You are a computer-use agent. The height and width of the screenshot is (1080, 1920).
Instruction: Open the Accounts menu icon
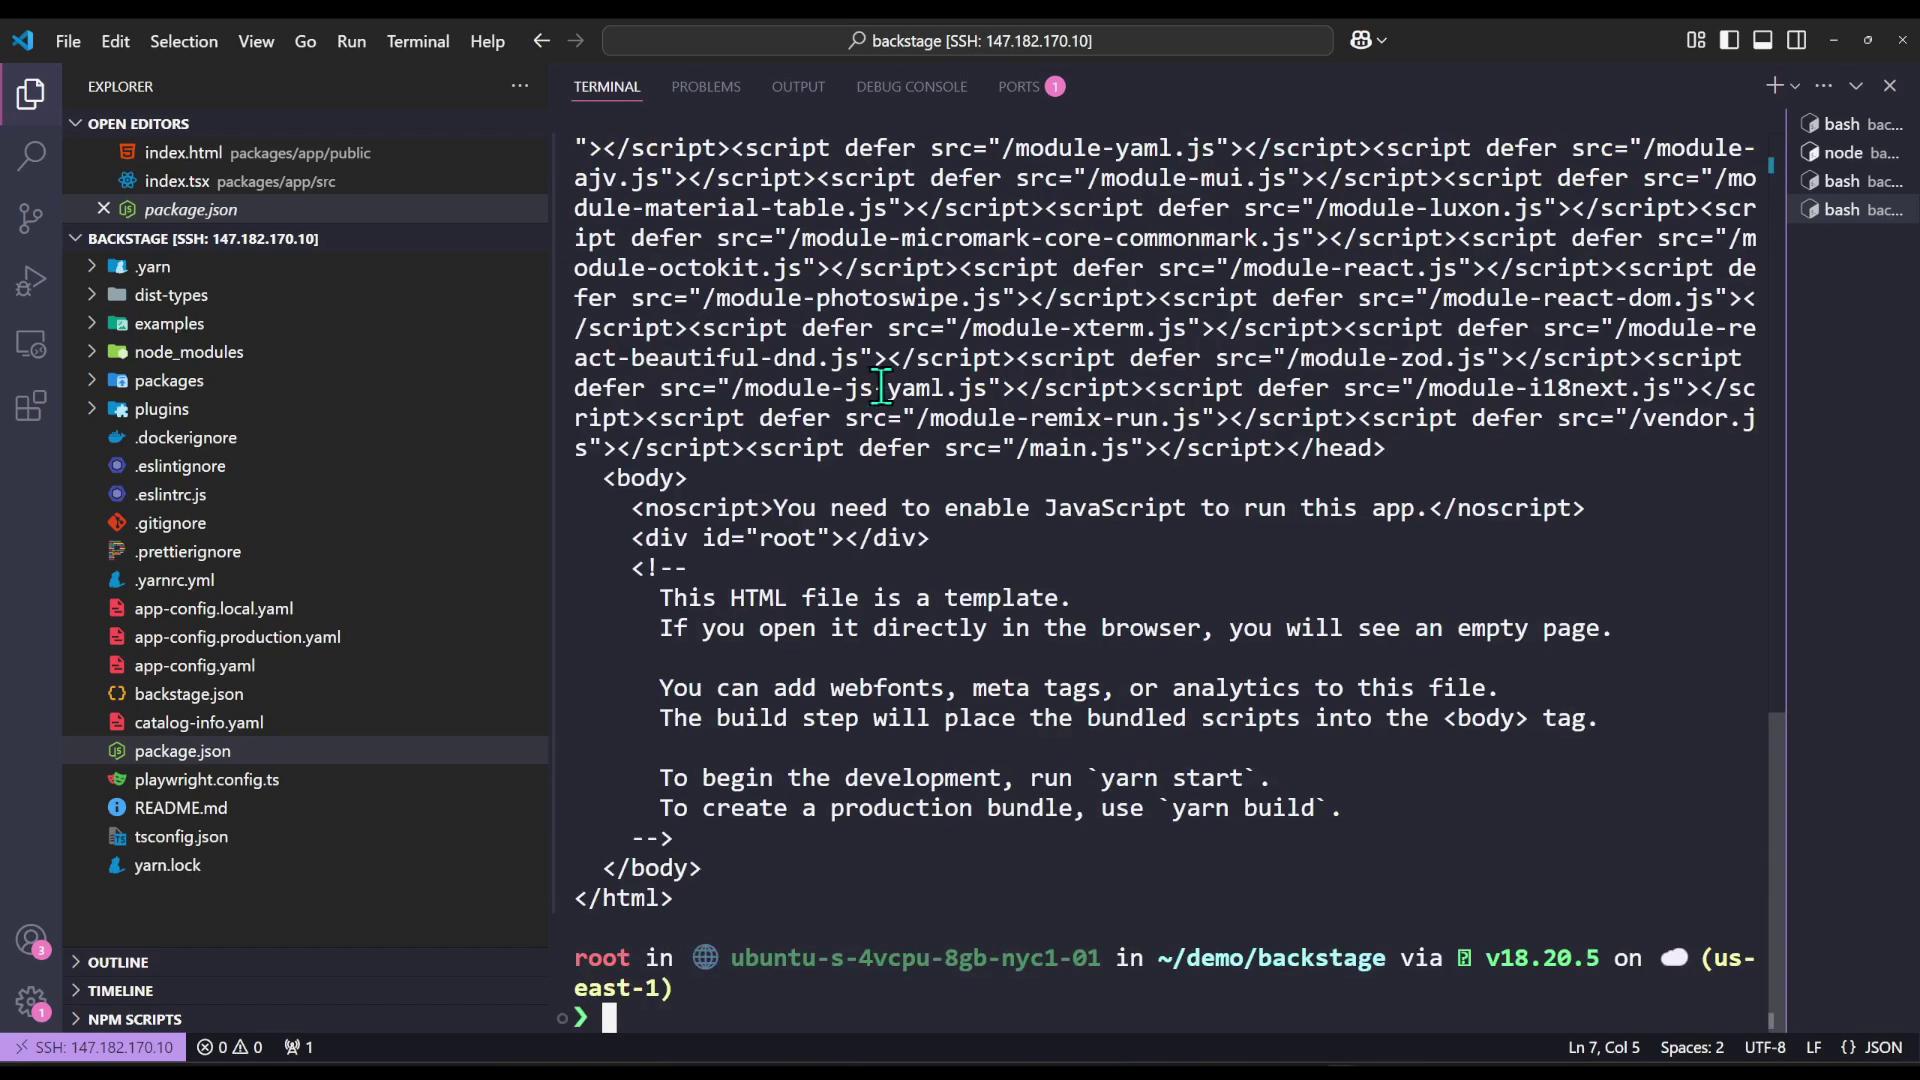(31, 940)
